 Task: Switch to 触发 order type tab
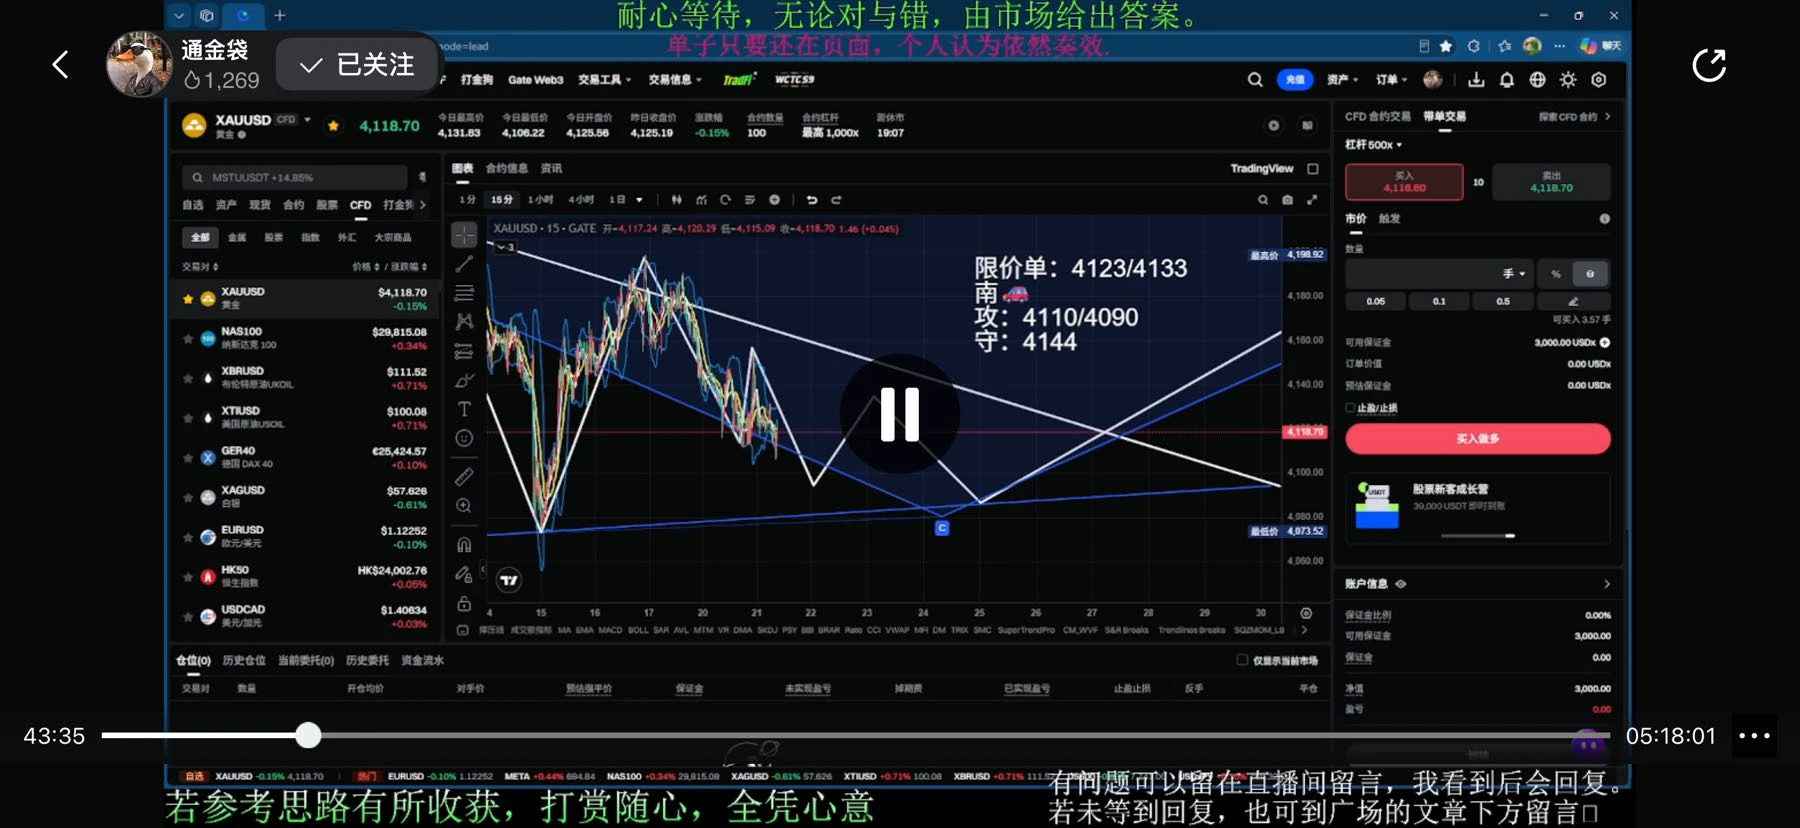[1389, 219]
